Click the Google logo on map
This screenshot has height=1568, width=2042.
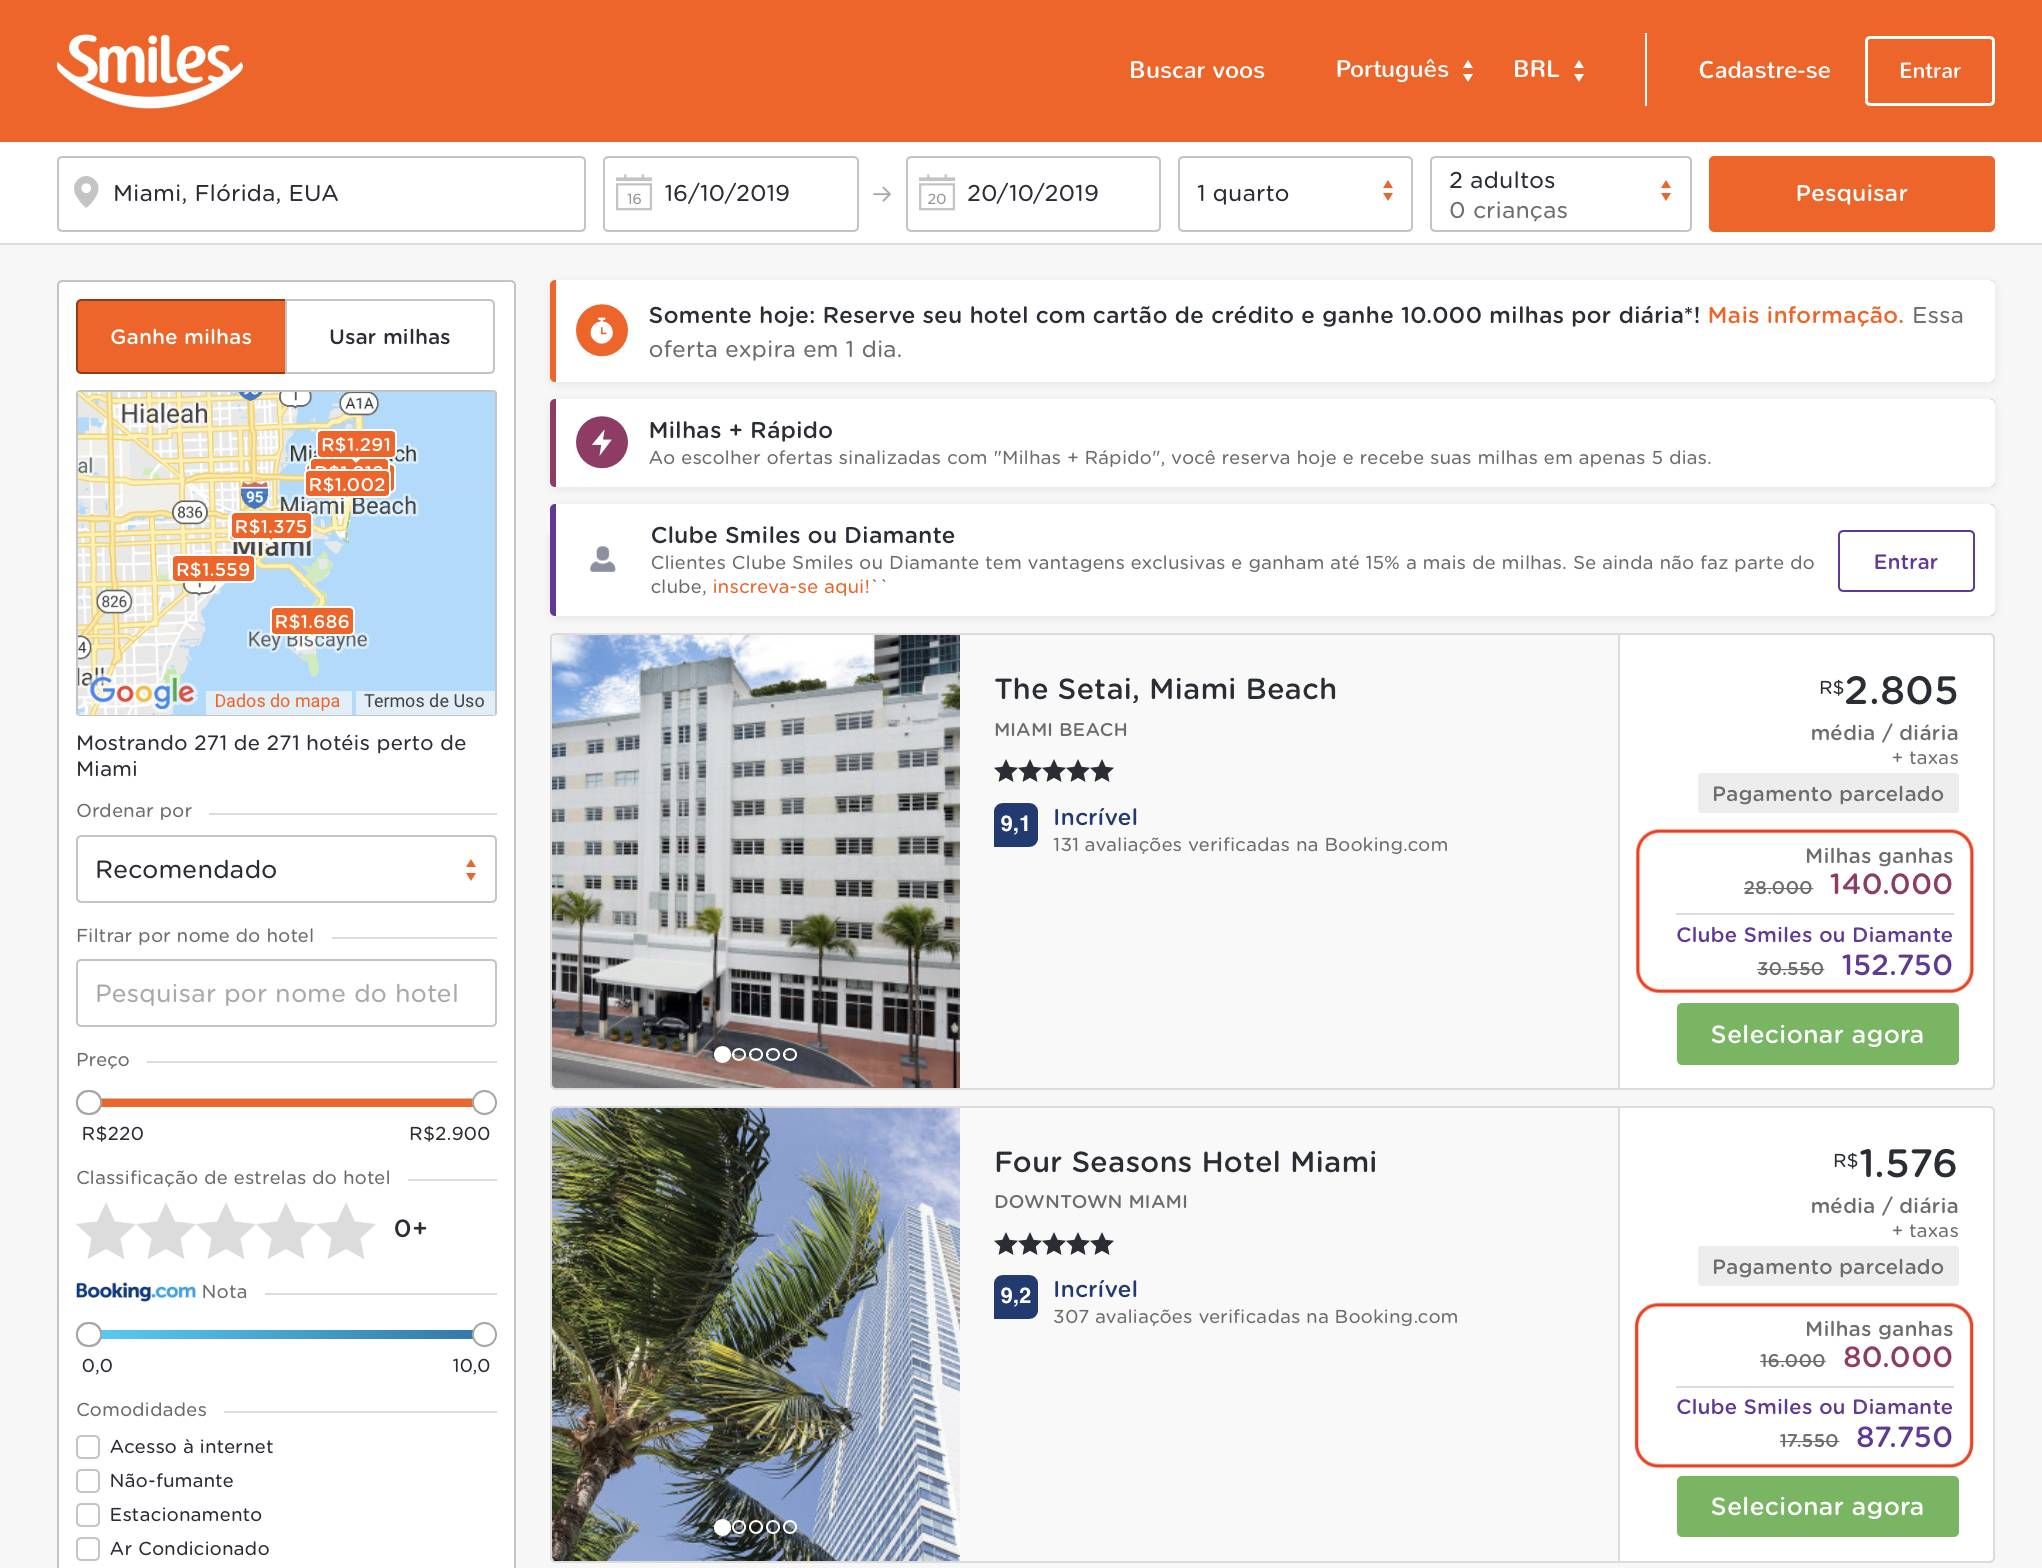pyautogui.click(x=142, y=691)
